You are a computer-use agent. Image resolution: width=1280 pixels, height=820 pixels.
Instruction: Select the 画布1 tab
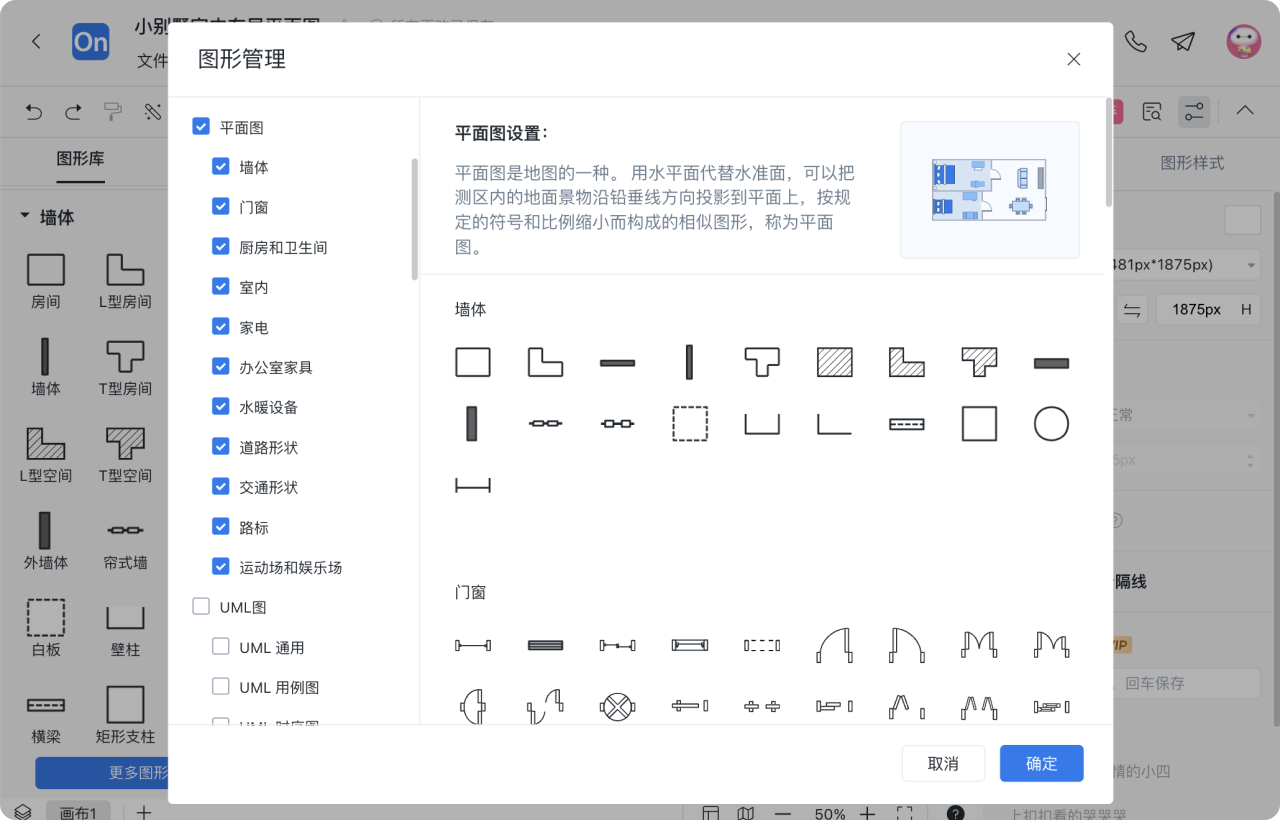[x=77, y=811]
